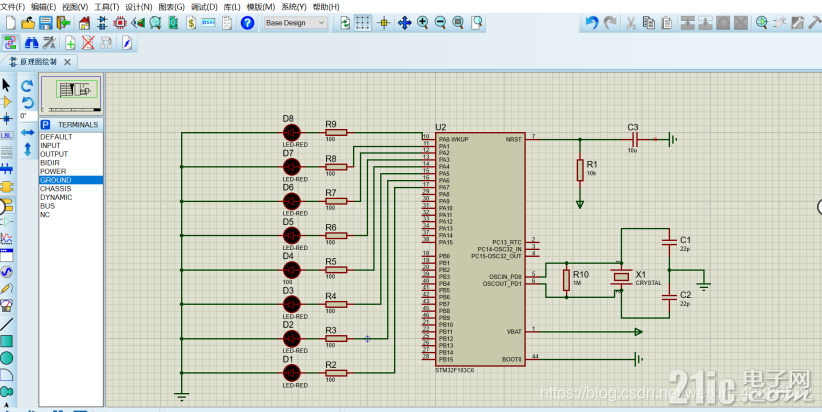Select junction dot mode
The image size is (822, 412).
pos(6,118)
